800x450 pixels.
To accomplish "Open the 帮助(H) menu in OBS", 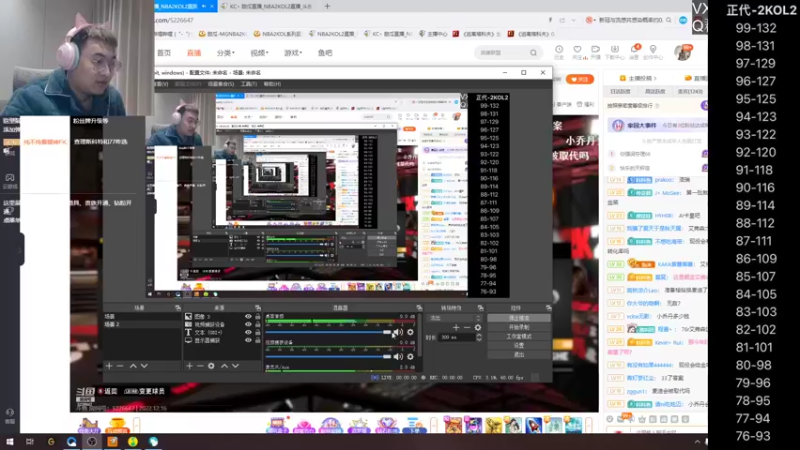I will click(x=272, y=84).
